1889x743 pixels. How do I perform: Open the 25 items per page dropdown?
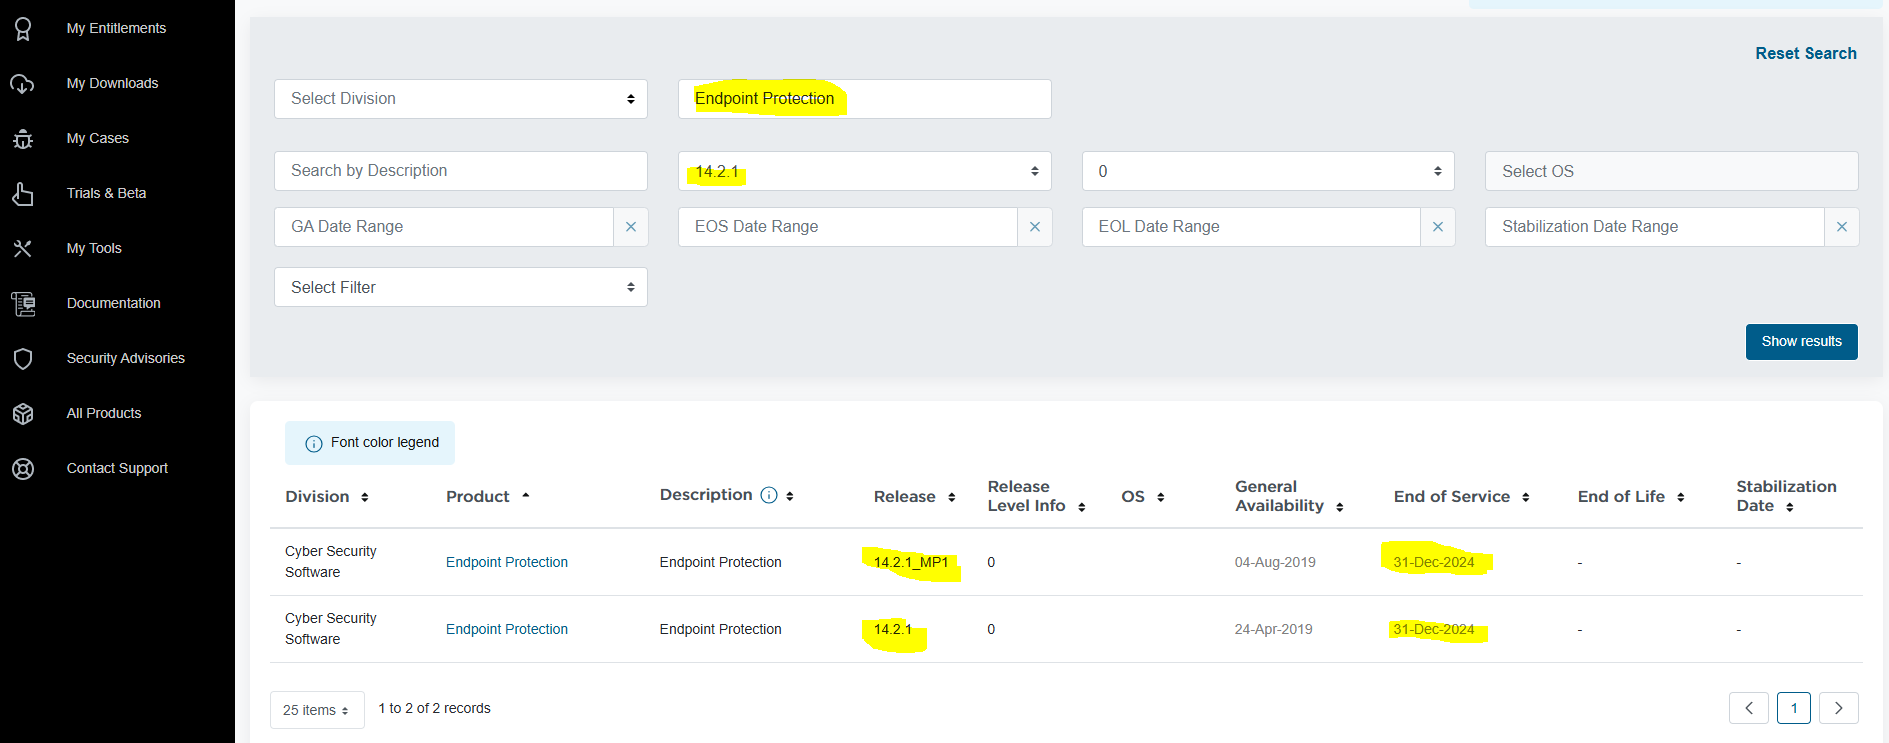[x=317, y=710]
